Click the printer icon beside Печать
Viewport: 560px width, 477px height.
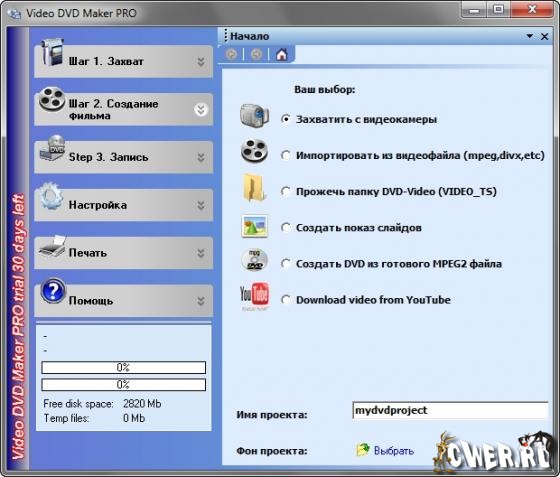53,246
